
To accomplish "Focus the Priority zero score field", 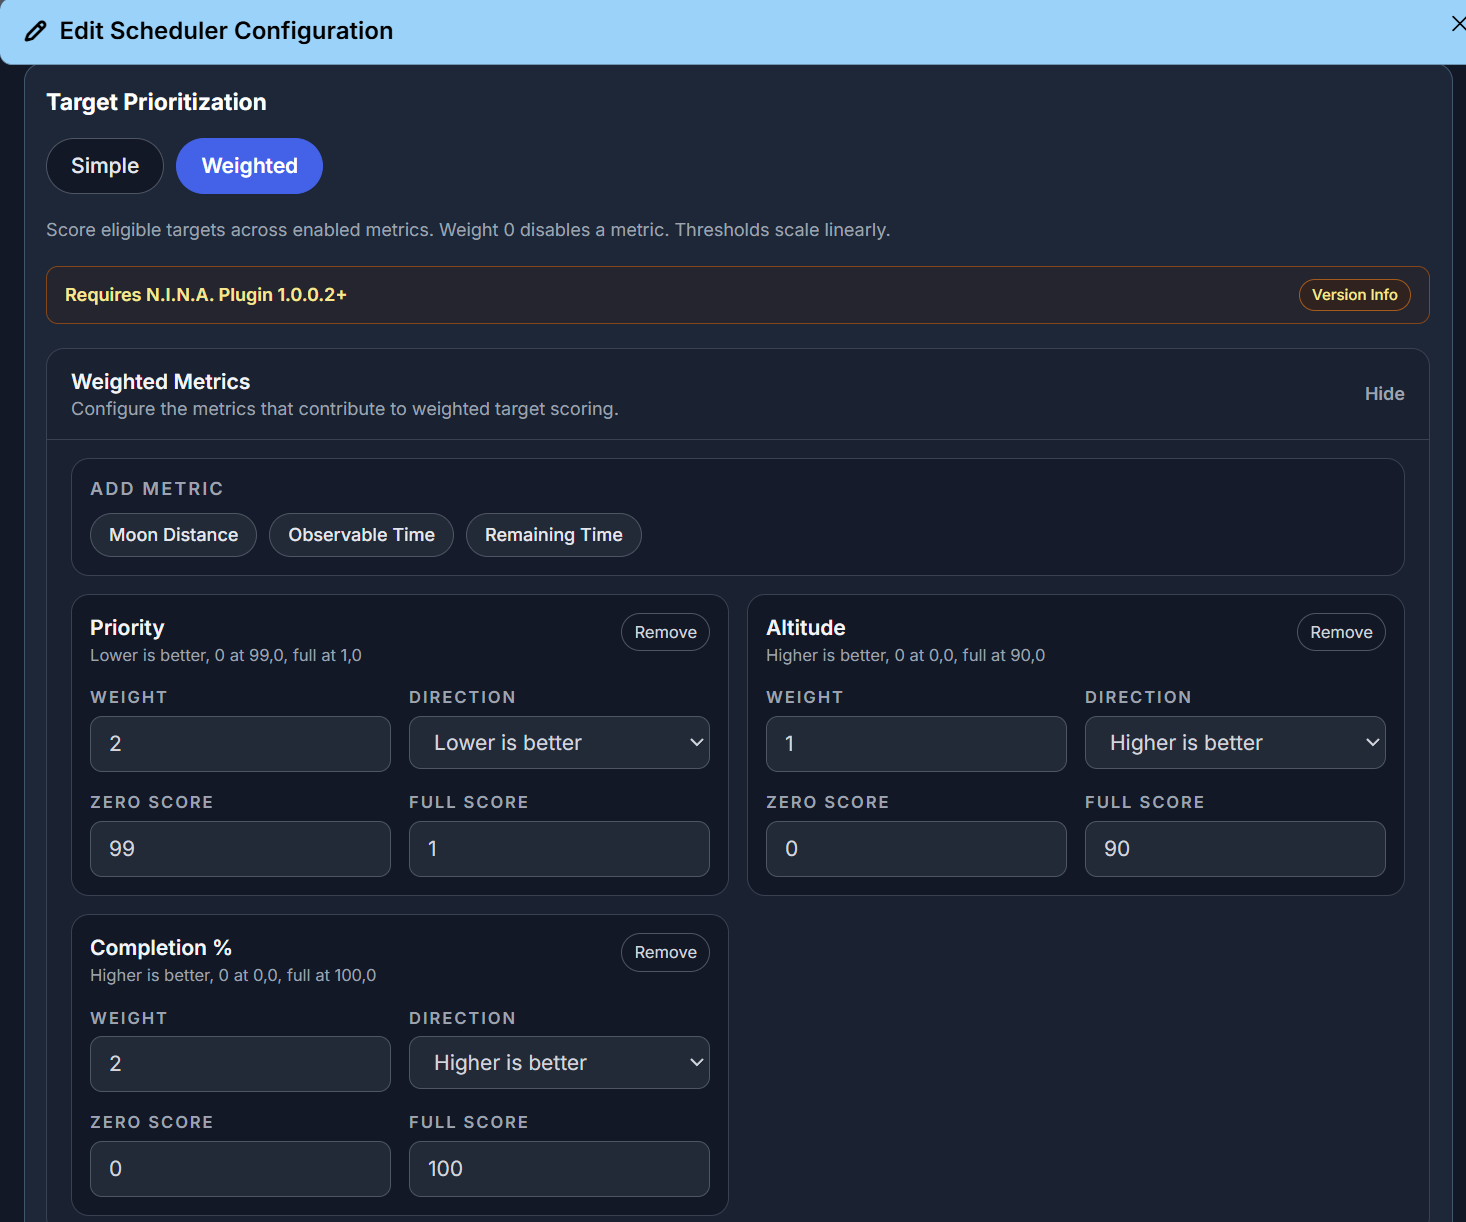I will (240, 849).
